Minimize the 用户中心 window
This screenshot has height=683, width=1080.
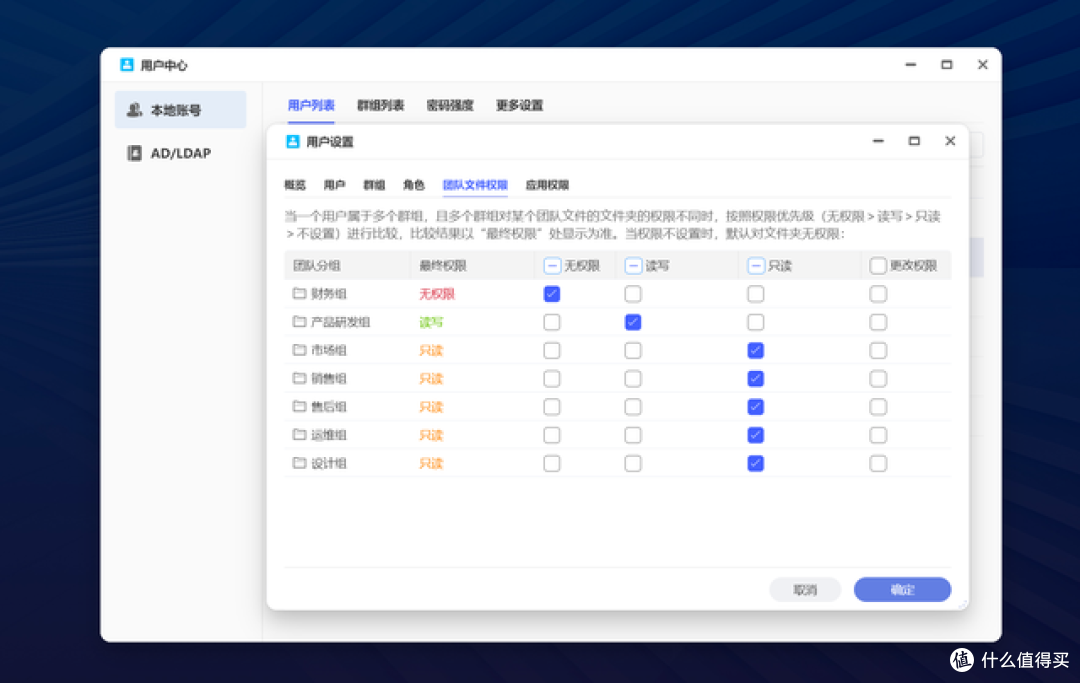click(911, 65)
